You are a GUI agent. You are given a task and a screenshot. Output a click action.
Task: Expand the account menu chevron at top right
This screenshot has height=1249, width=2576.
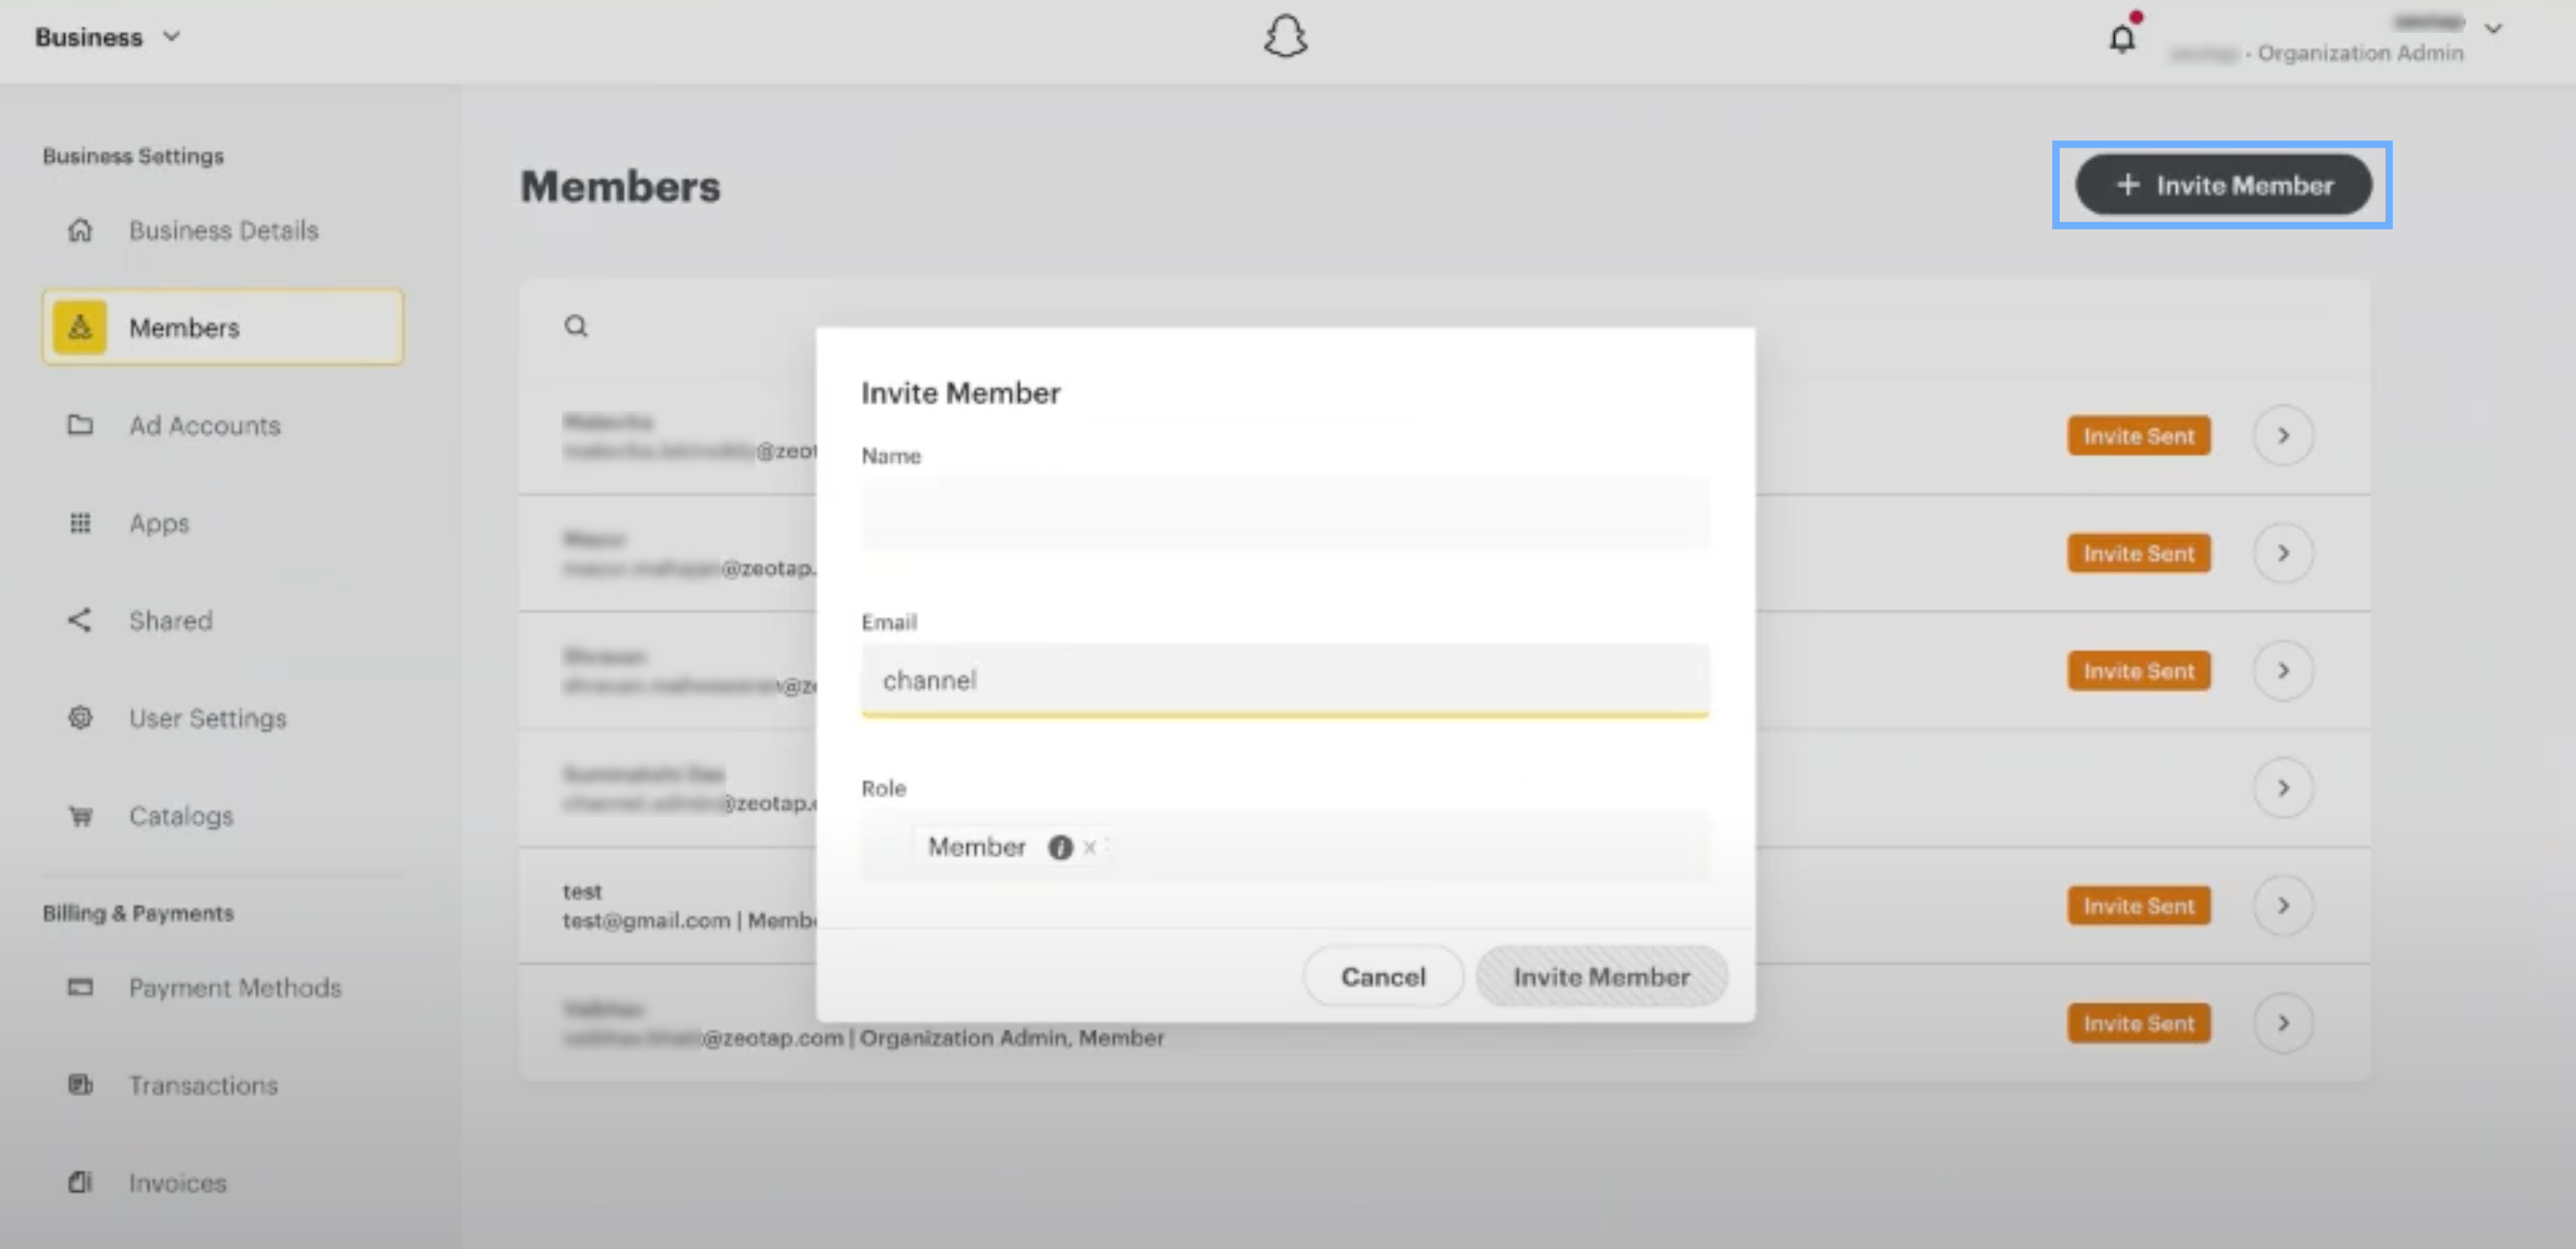click(2493, 28)
